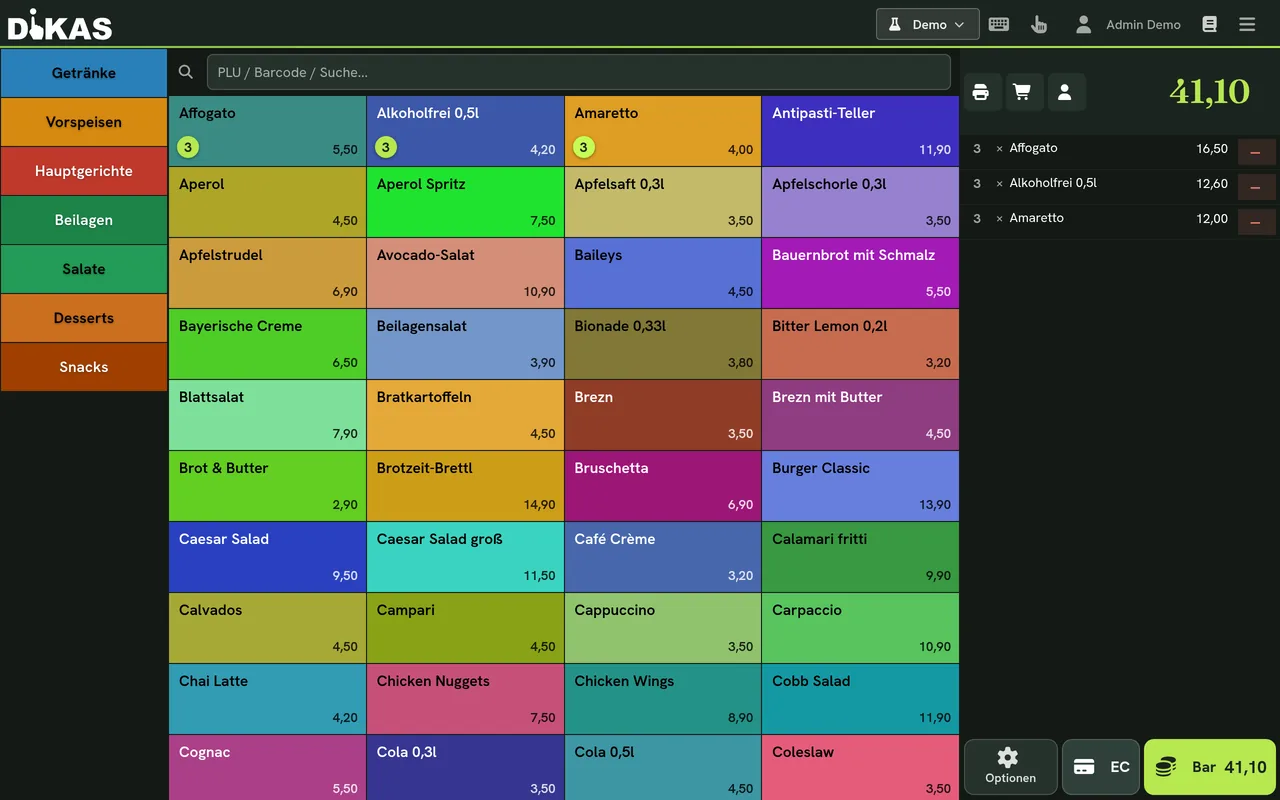Pay by EC card button
The image size is (1280, 800).
pyautogui.click(x=1101, y=767)
